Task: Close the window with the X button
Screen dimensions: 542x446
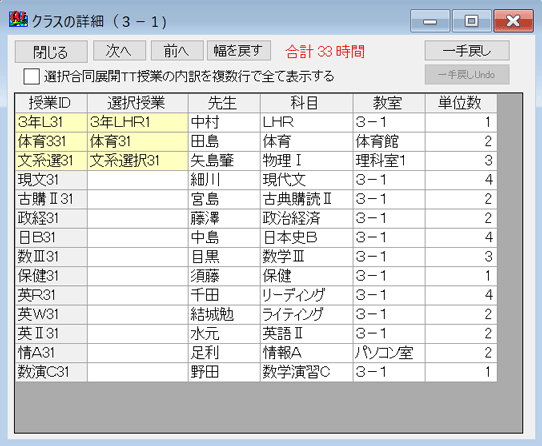Action: (x=513, y=21)
